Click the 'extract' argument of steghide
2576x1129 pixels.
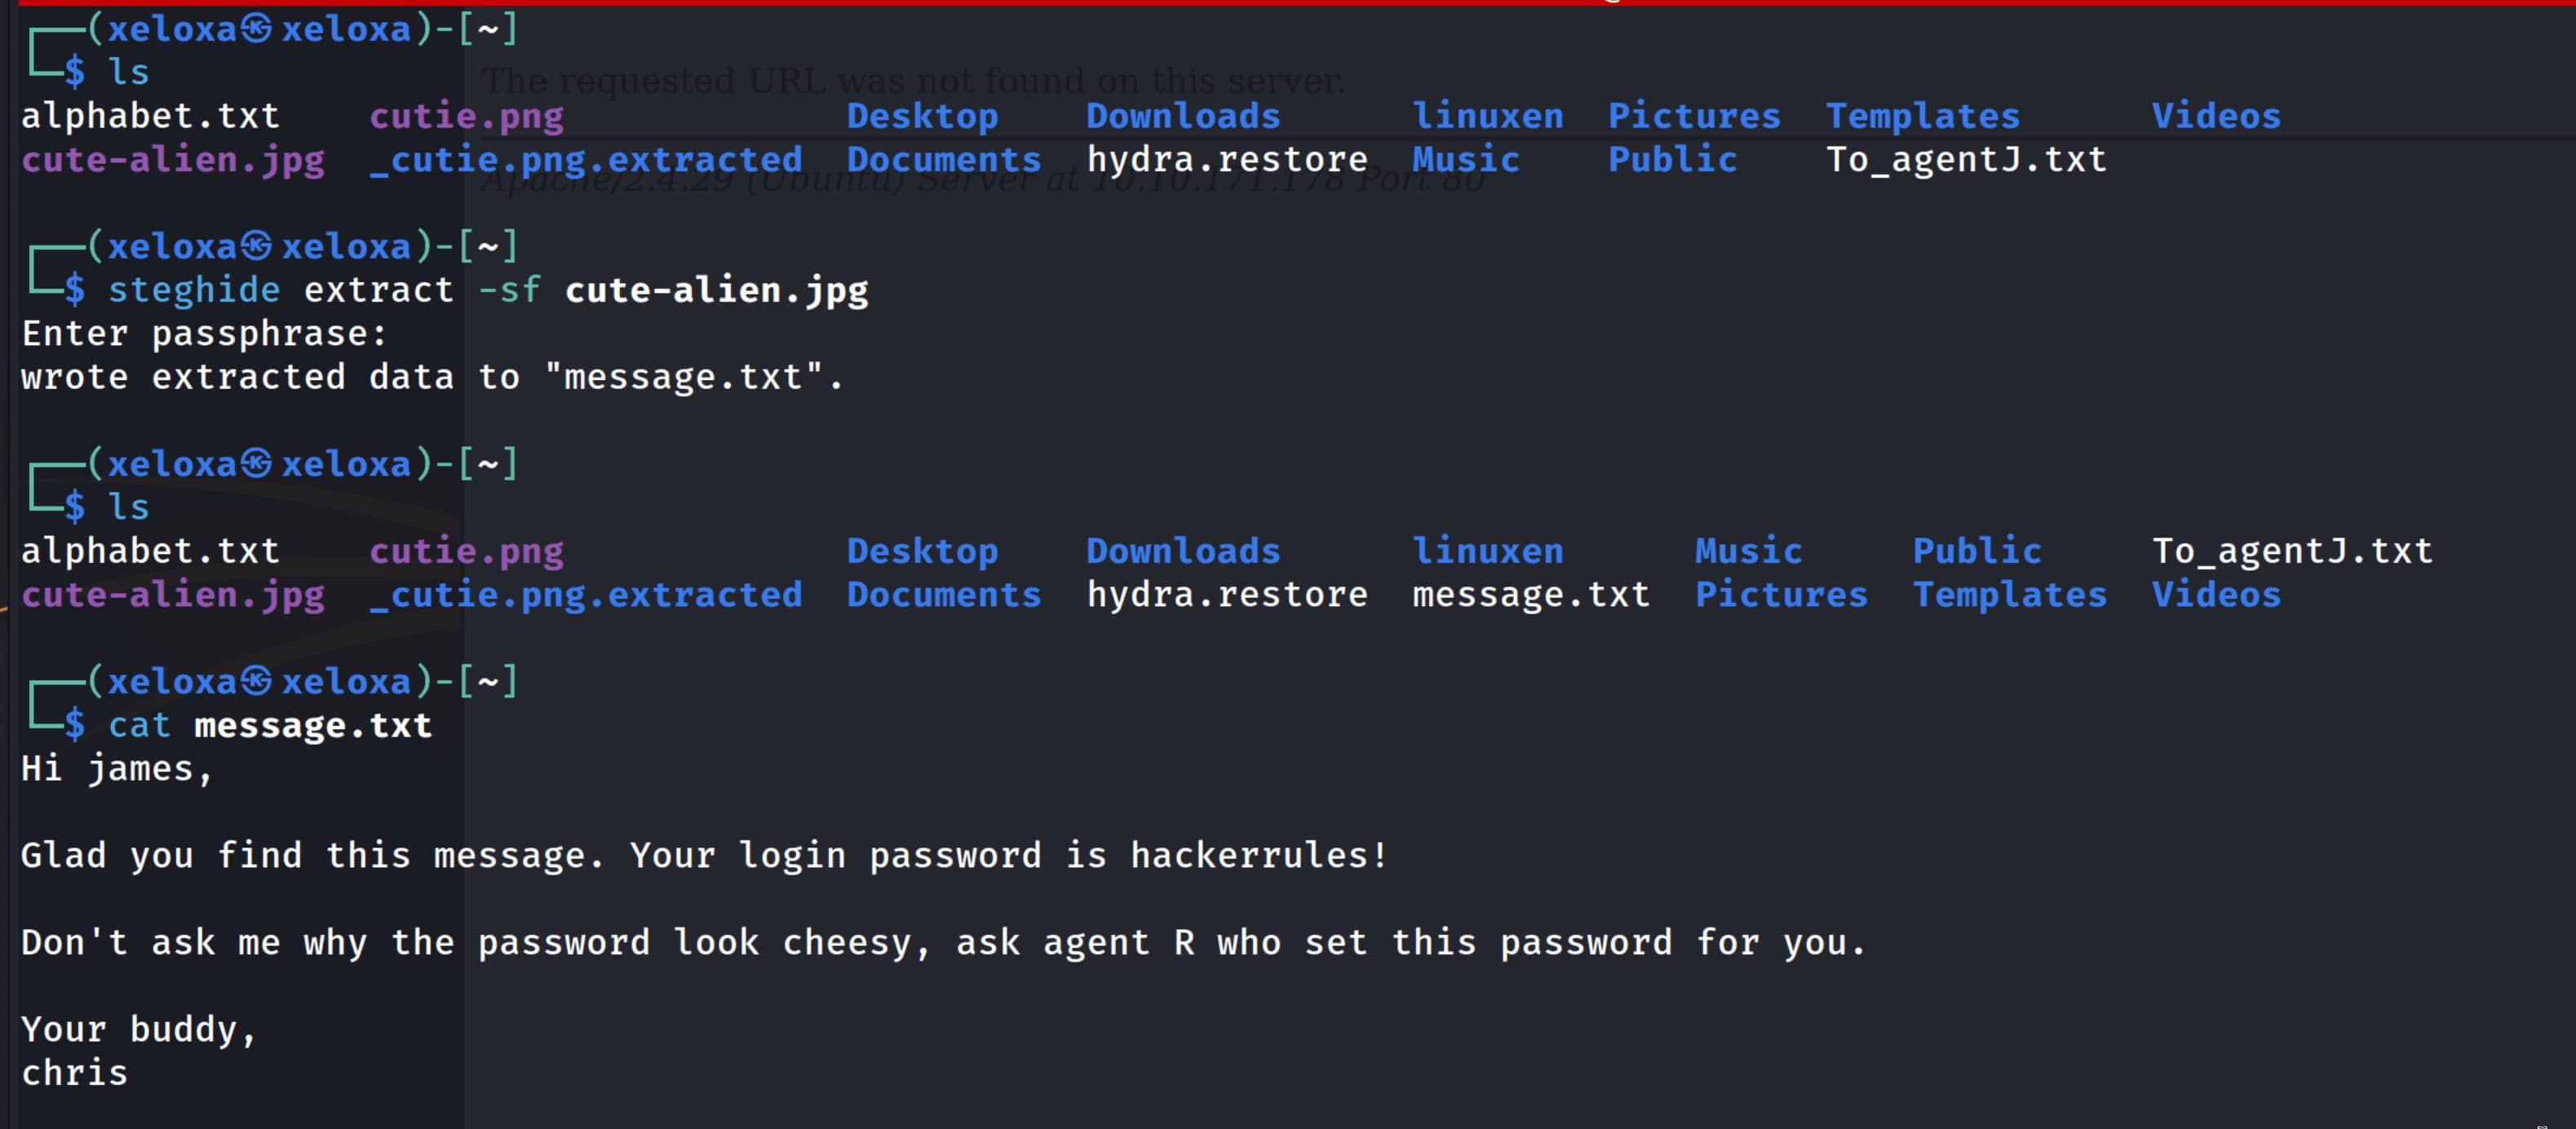click(x=378, y=290)
